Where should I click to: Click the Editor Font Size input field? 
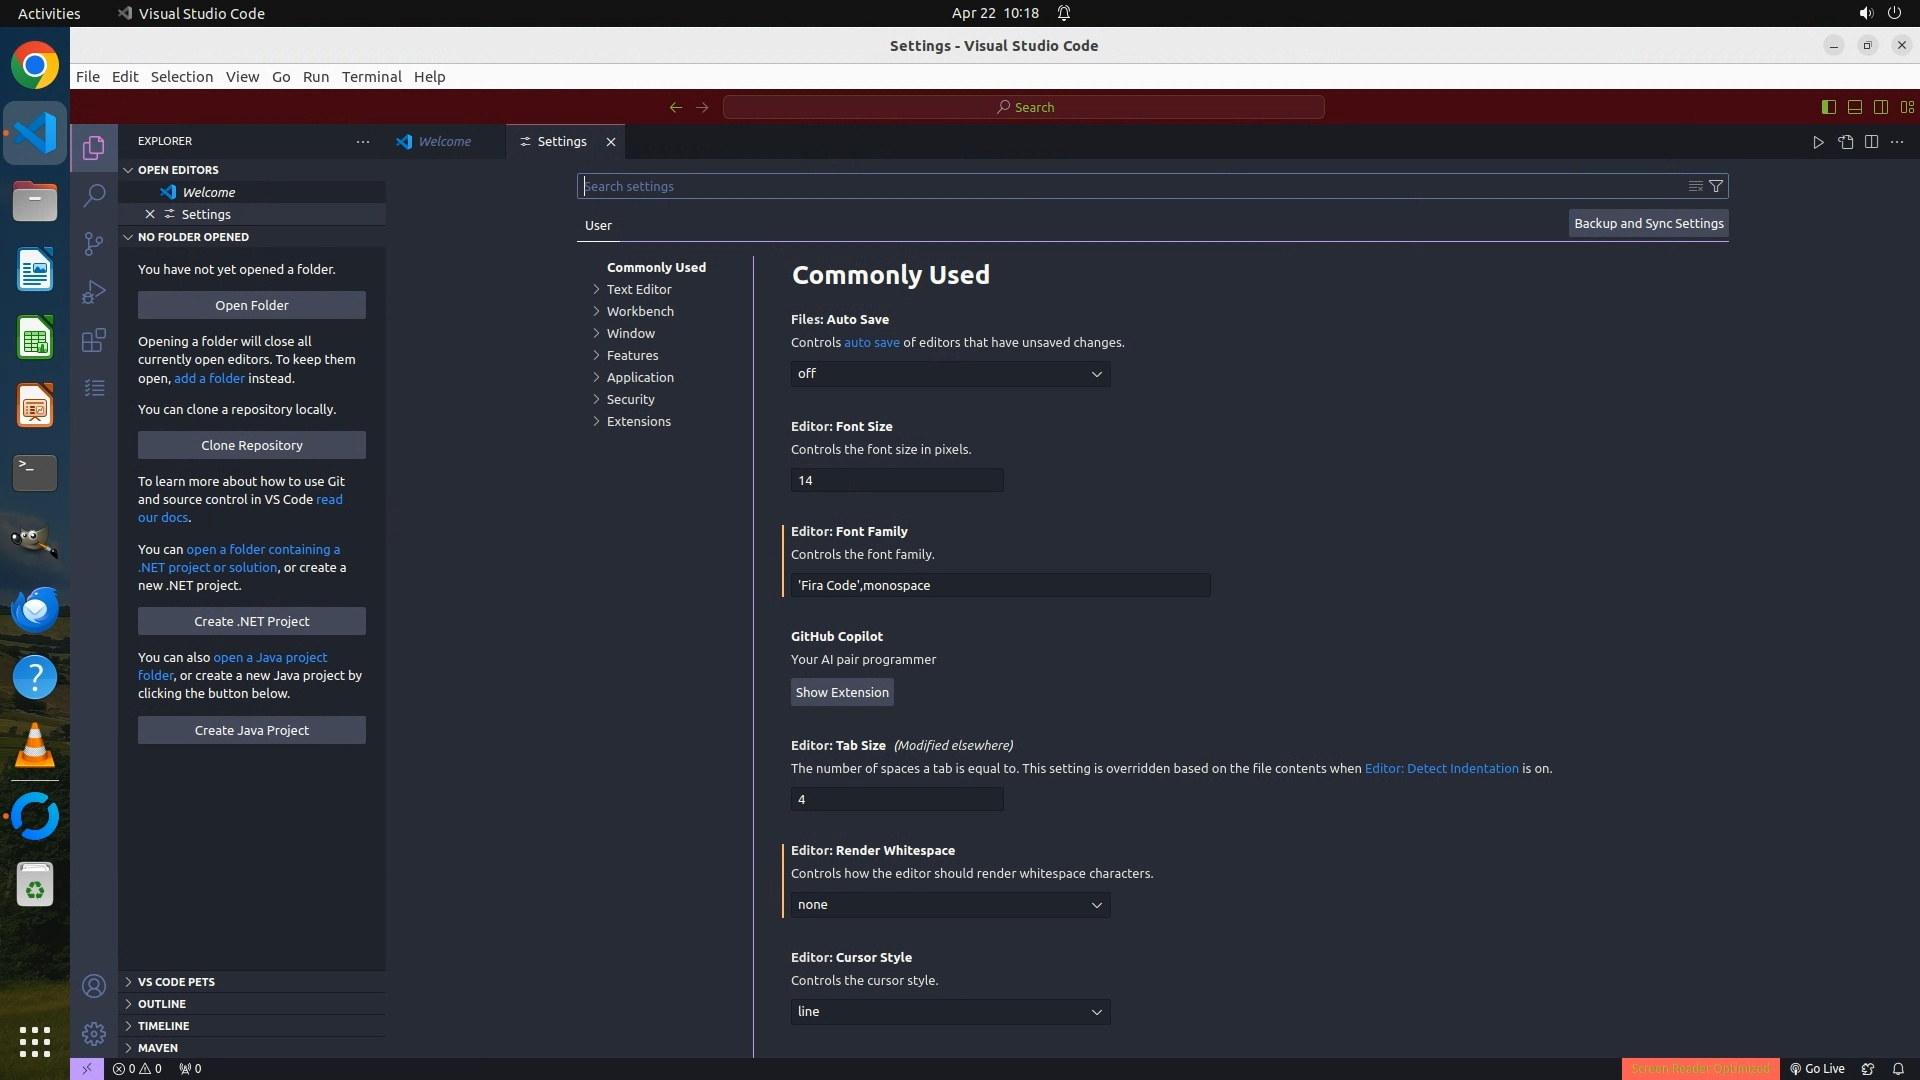tap(896, 481)
